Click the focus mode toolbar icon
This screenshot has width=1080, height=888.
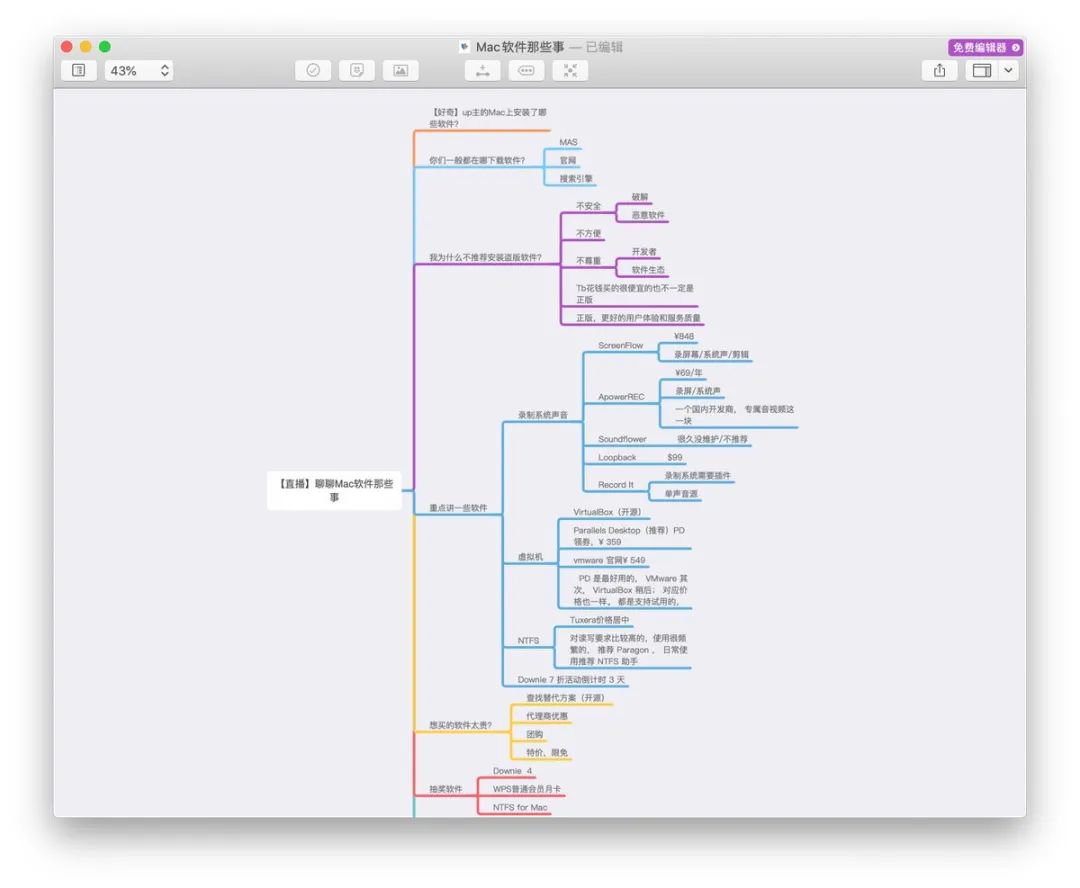[x=570, y=70]
